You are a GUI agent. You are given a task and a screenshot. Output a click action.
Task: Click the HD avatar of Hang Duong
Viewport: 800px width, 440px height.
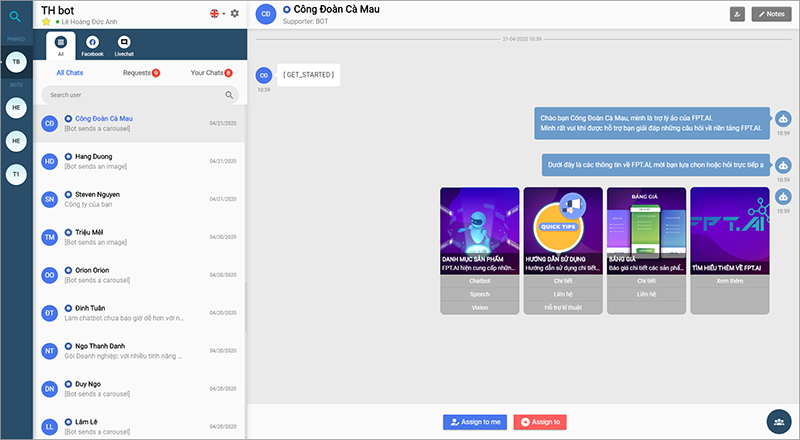(x=49, y=161)
